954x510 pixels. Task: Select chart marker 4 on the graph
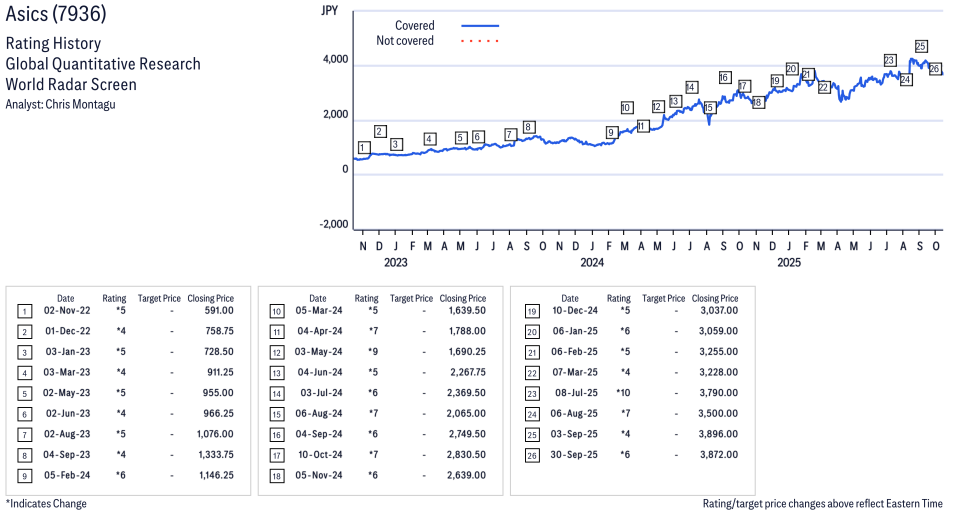pyautogui.click(x=430, y=139)
